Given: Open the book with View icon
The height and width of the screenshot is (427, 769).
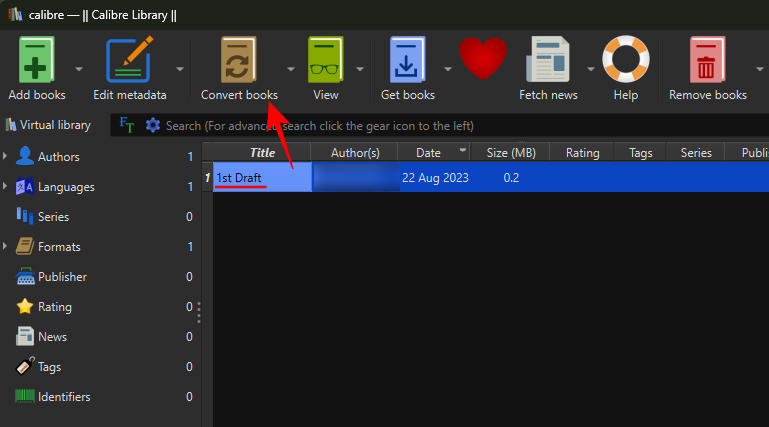Looking at the screenshot, I should (x=326, y=60).
